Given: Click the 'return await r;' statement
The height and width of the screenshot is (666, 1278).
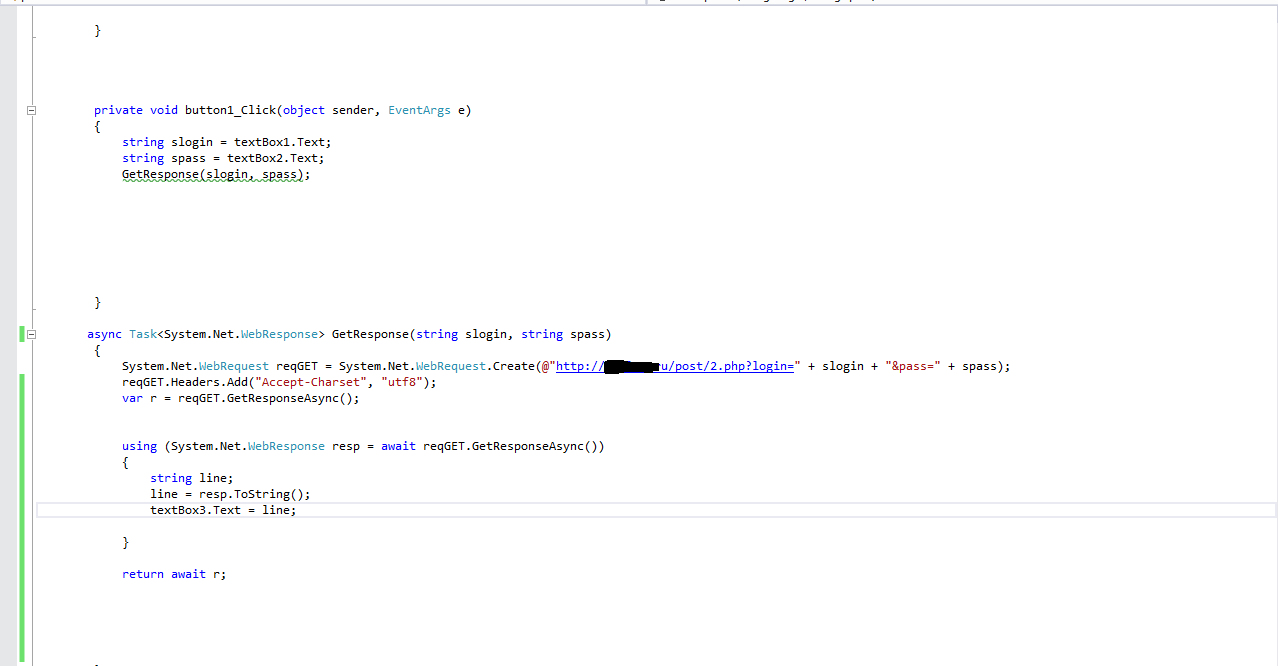Looking at the screenshot, I should coord(174,574).
